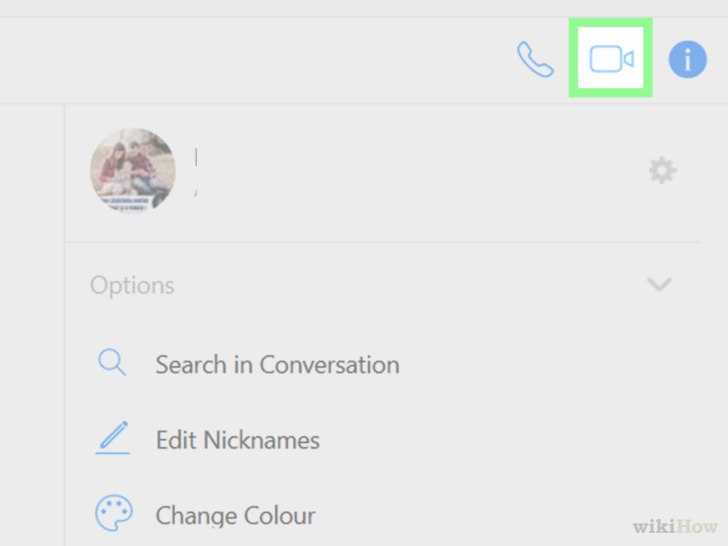This screenshot has width=728, height=546.
Task: Click blank space between Options and chevron
Action: [410, 285]
